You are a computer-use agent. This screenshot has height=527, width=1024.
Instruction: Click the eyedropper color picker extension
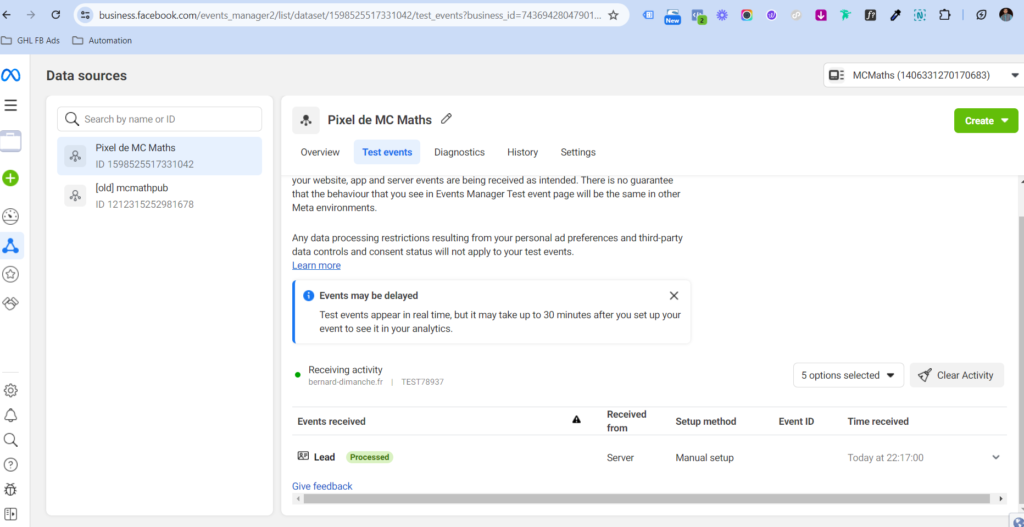pyautogui.click(x=895, y=15)
